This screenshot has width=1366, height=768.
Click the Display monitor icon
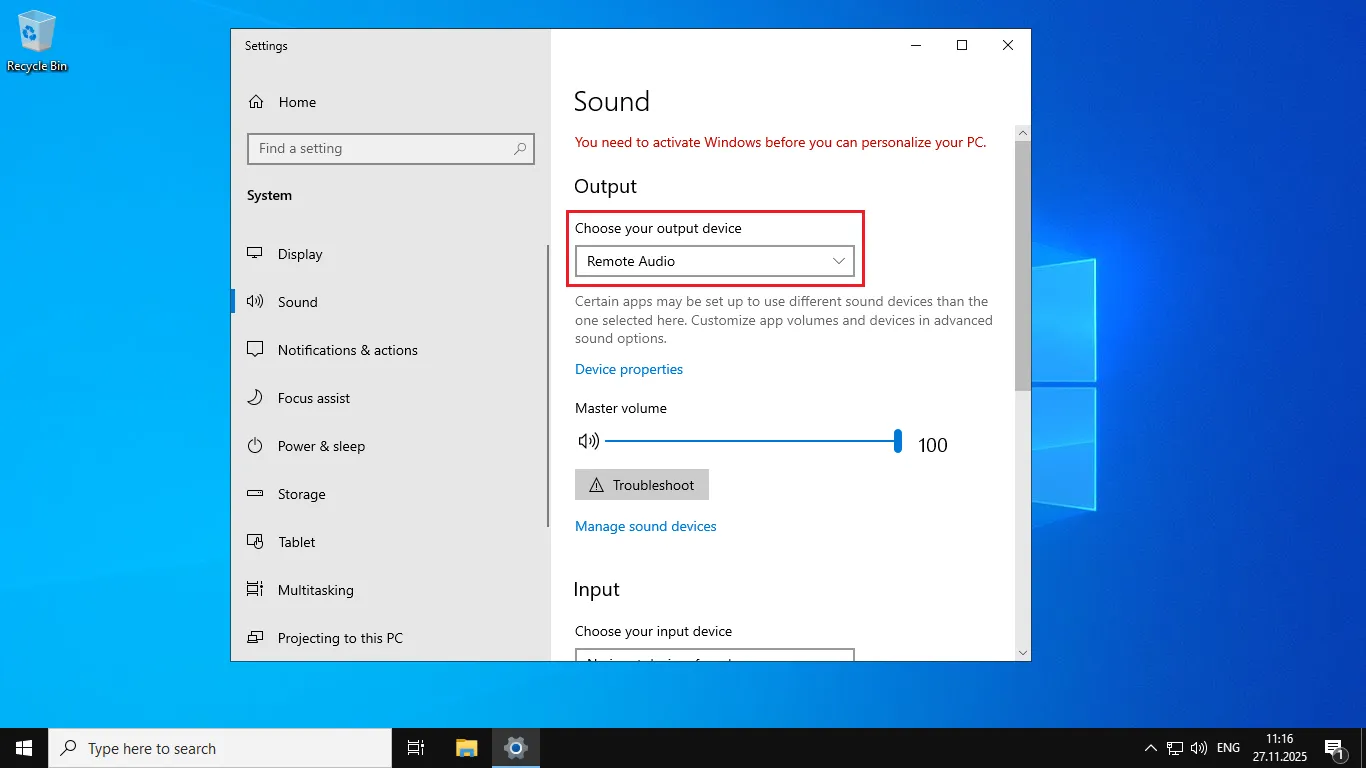point(256,254)
